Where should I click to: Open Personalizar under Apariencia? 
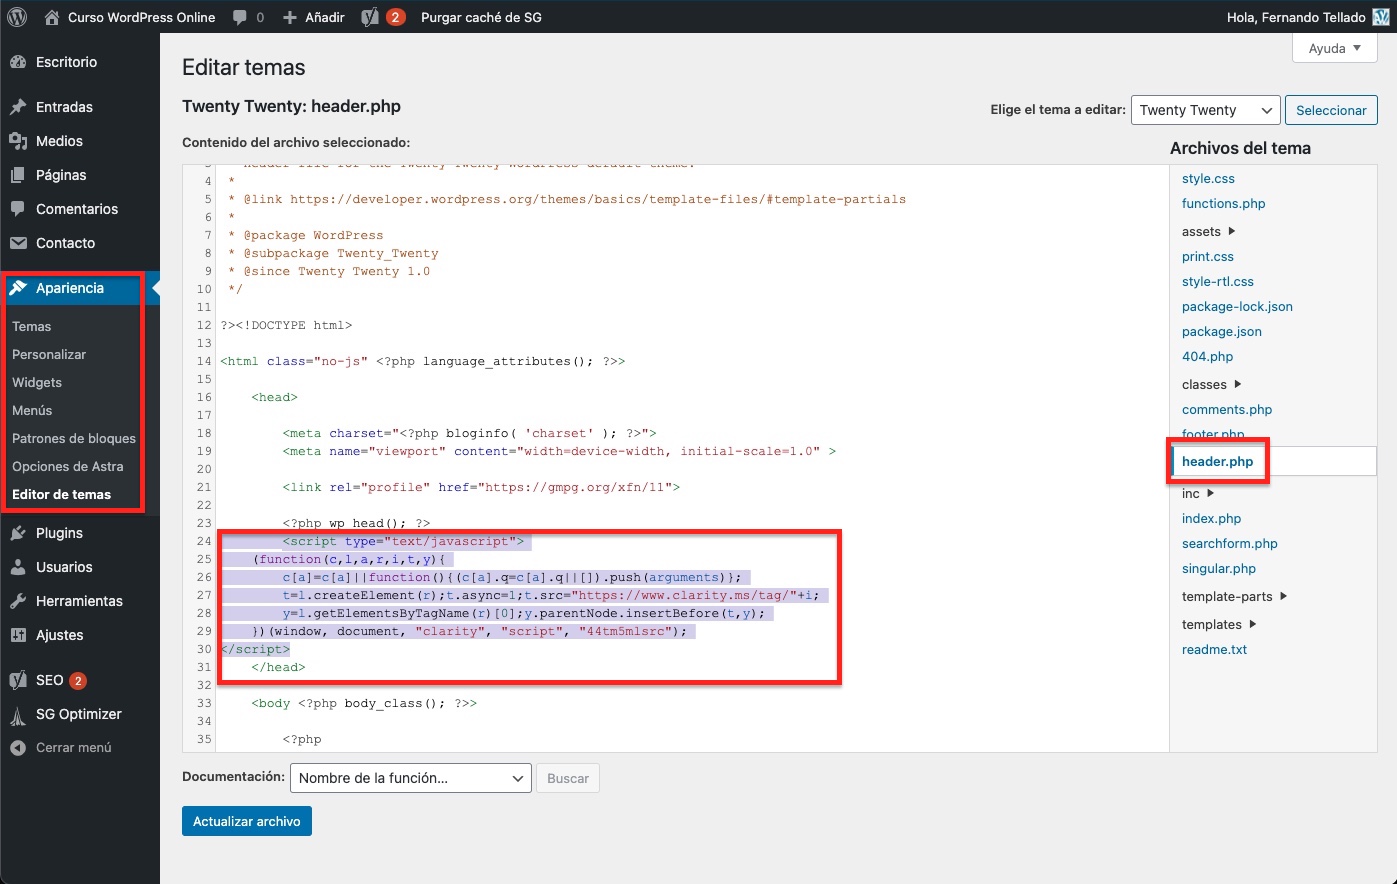(x=49, y=354)
